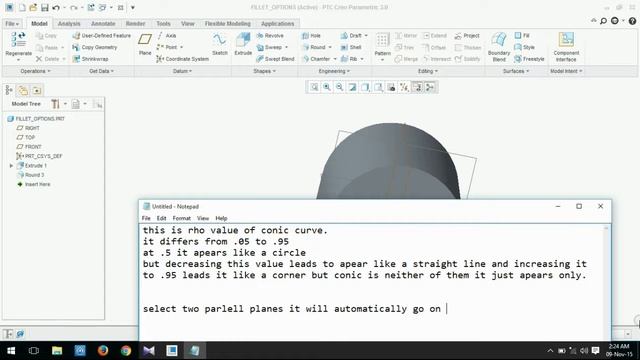
Task: Click the Insert Here marker in tree
Action: [33, 184]
